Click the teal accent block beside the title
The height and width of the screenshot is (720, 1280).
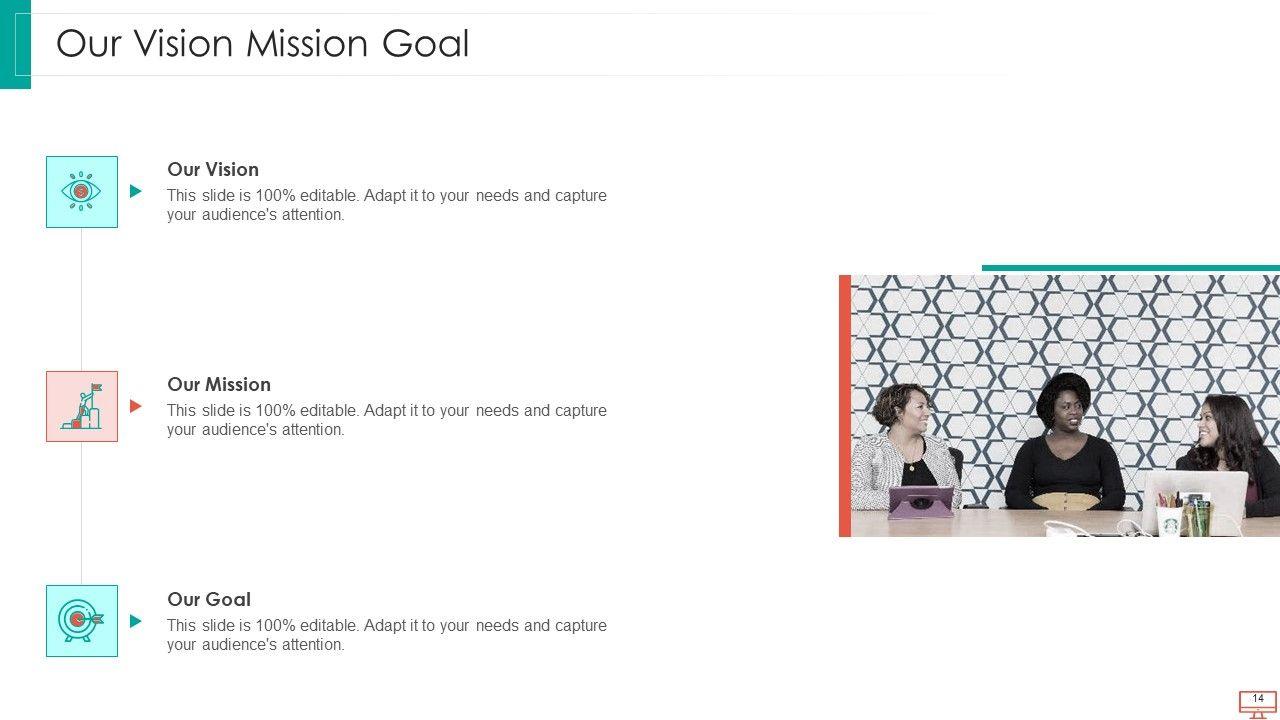(x=15, y=44)
